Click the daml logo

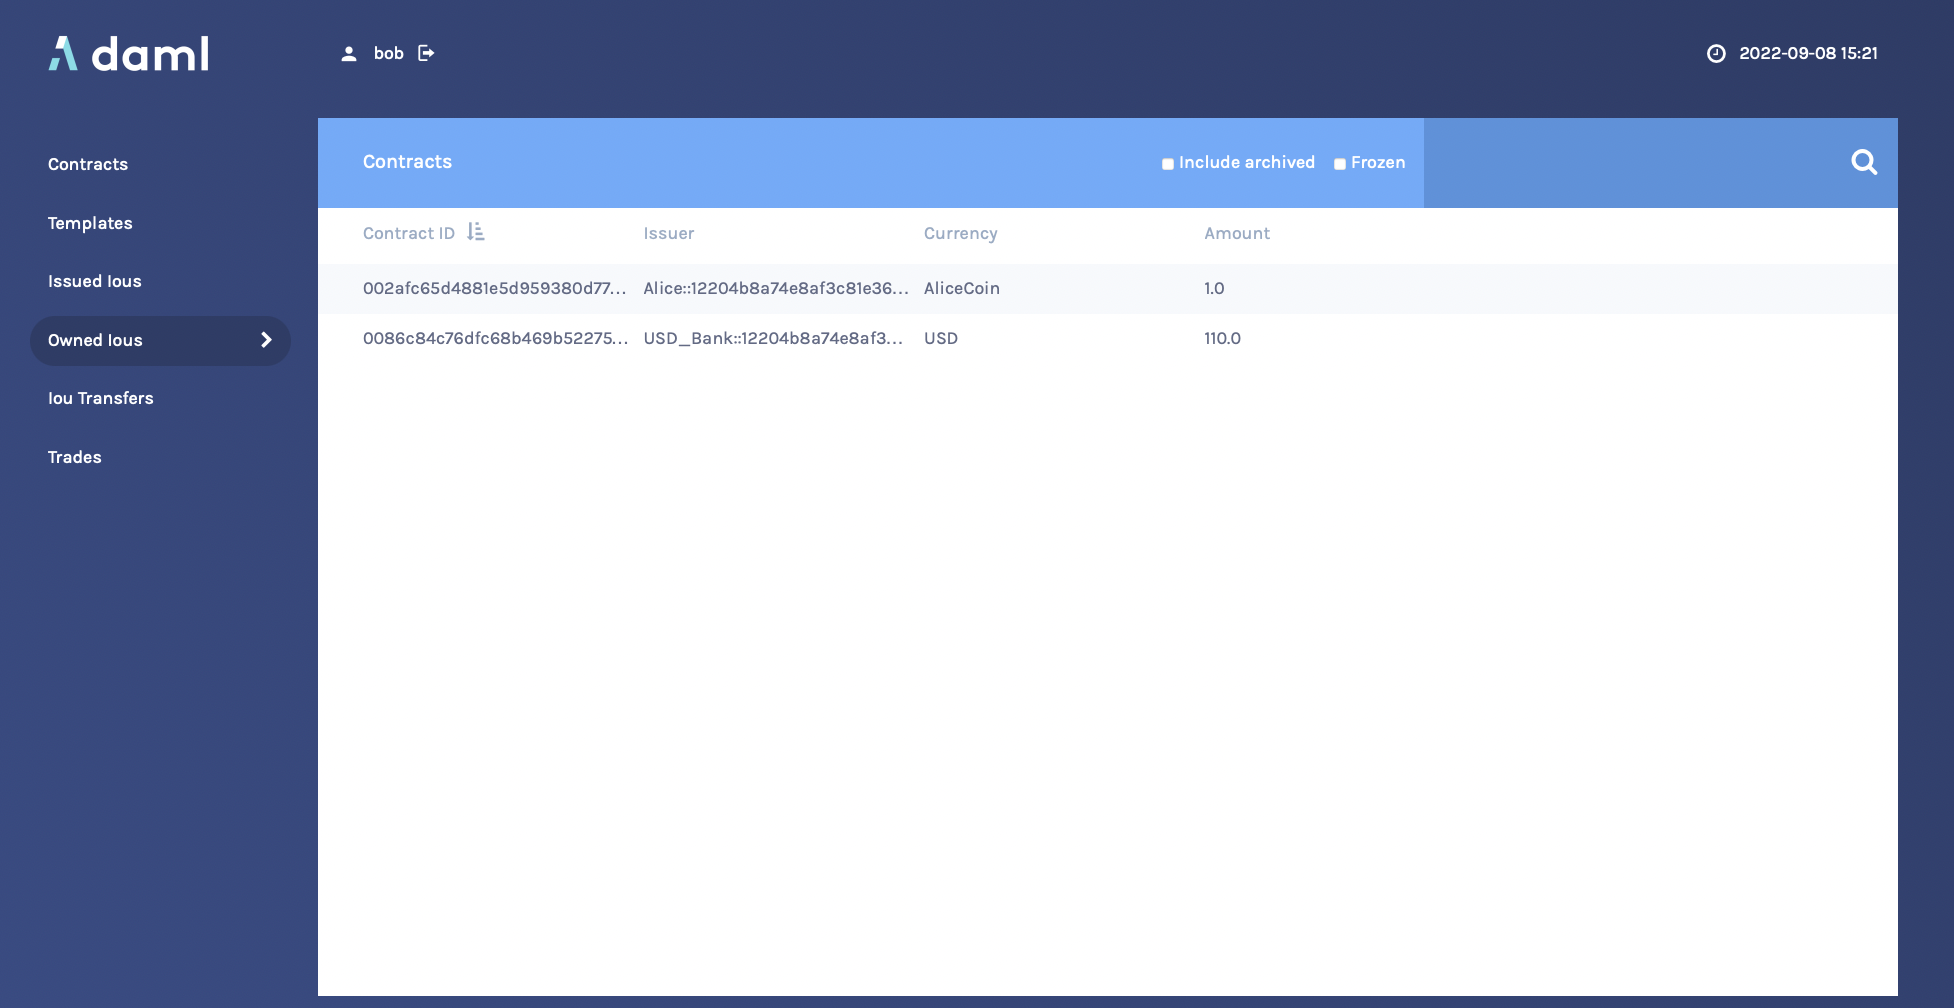(129, 54)
